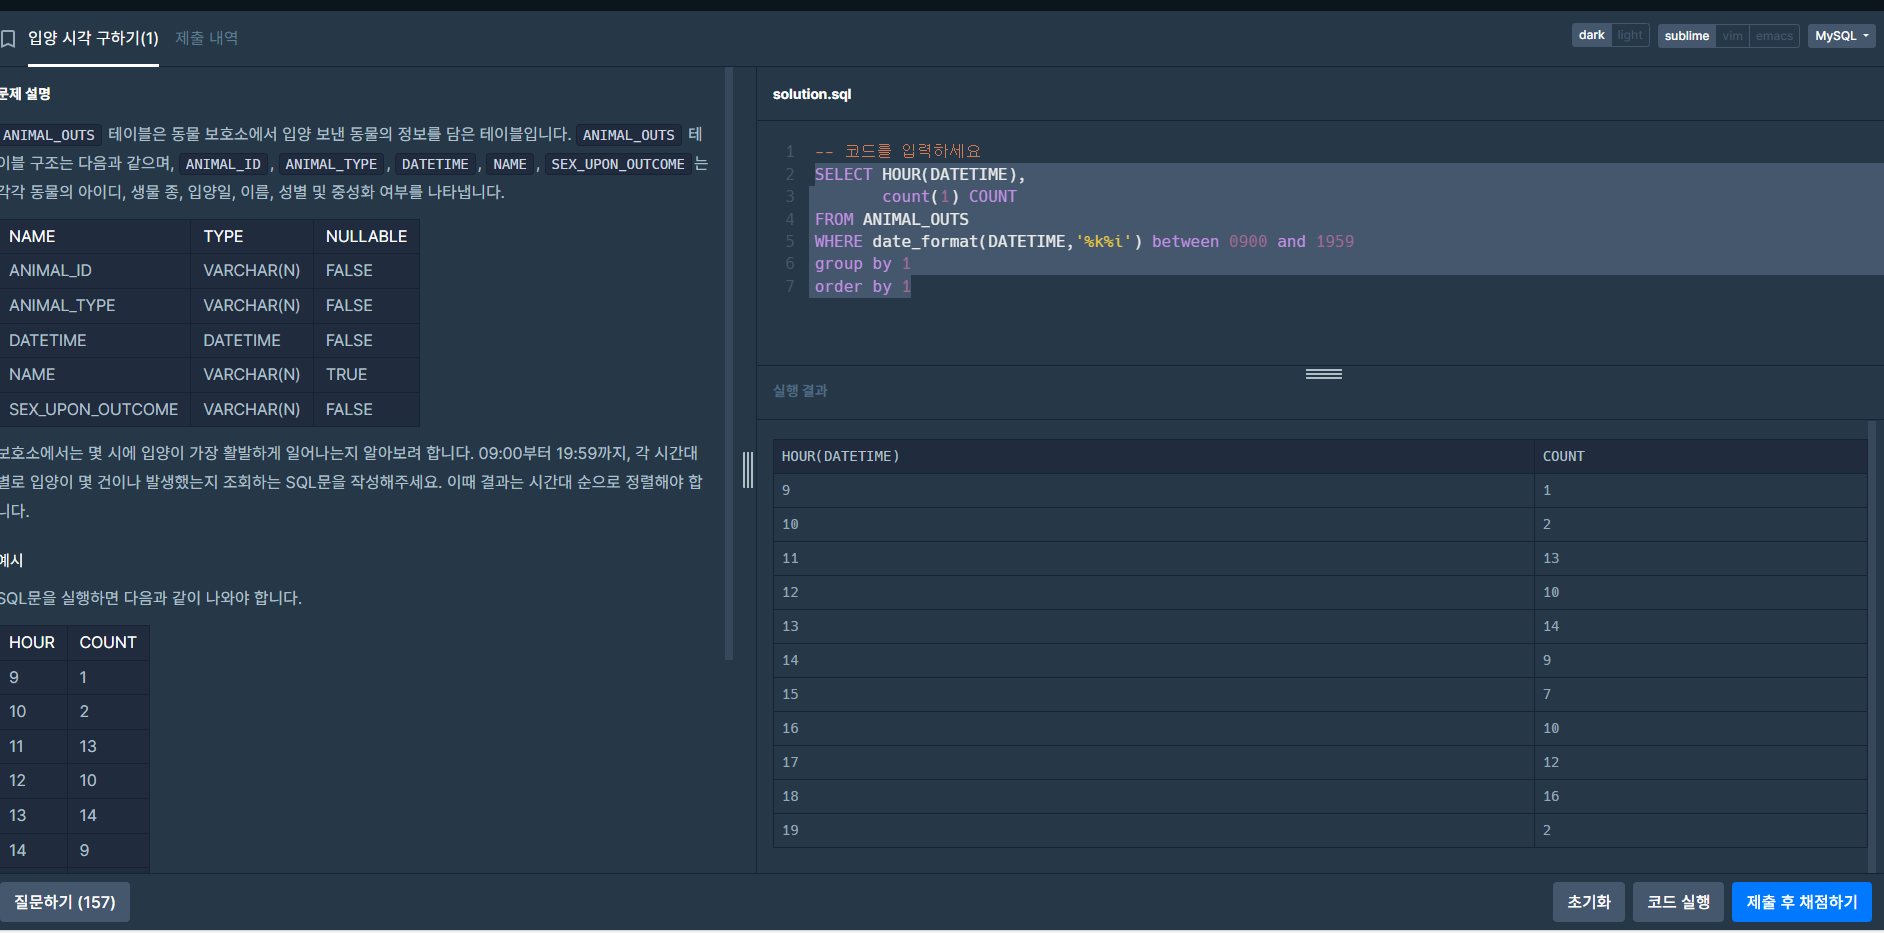Click the ANIMAL_TYPE row in schema table
The height and width of the screenshot is (933, 1884).
click(209, 305)
